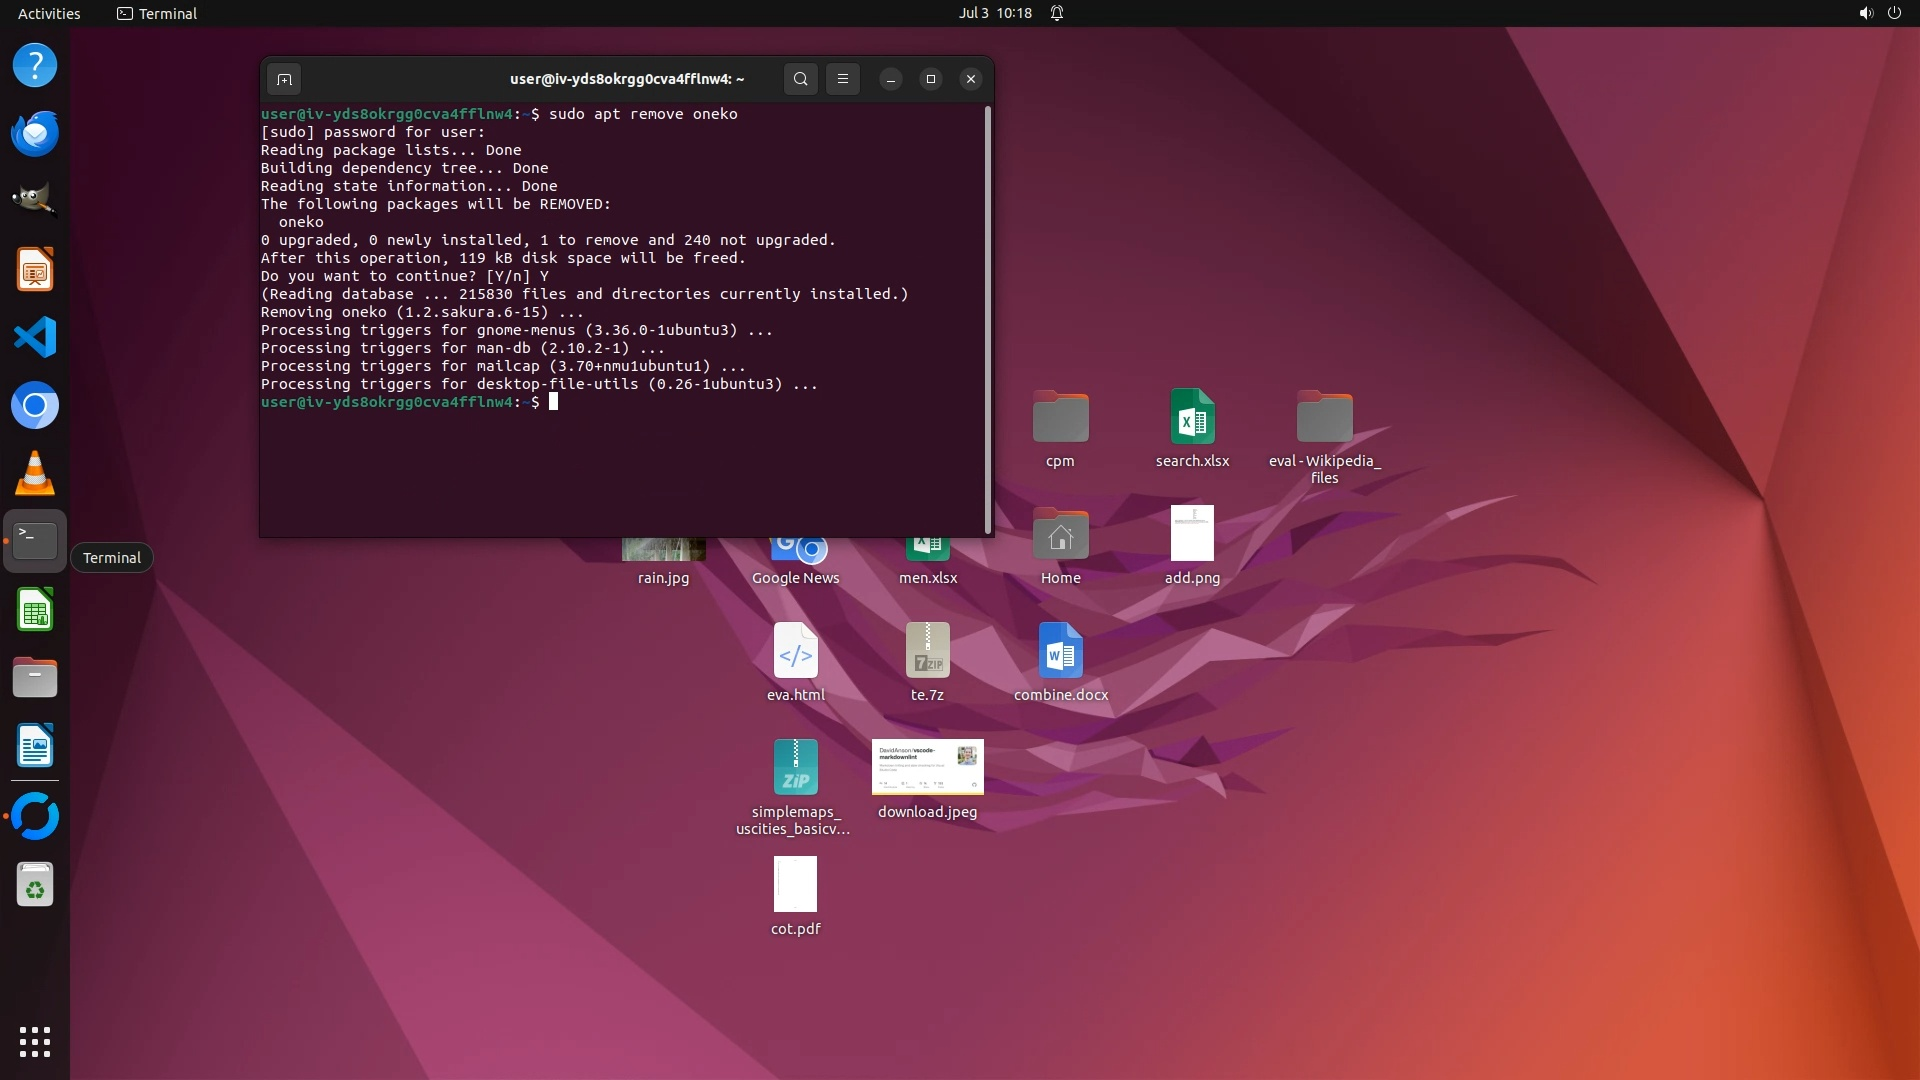This screenshot has width=1920, height=1080.
Task: Open VLC media player in dock
Action: [35, 473]
